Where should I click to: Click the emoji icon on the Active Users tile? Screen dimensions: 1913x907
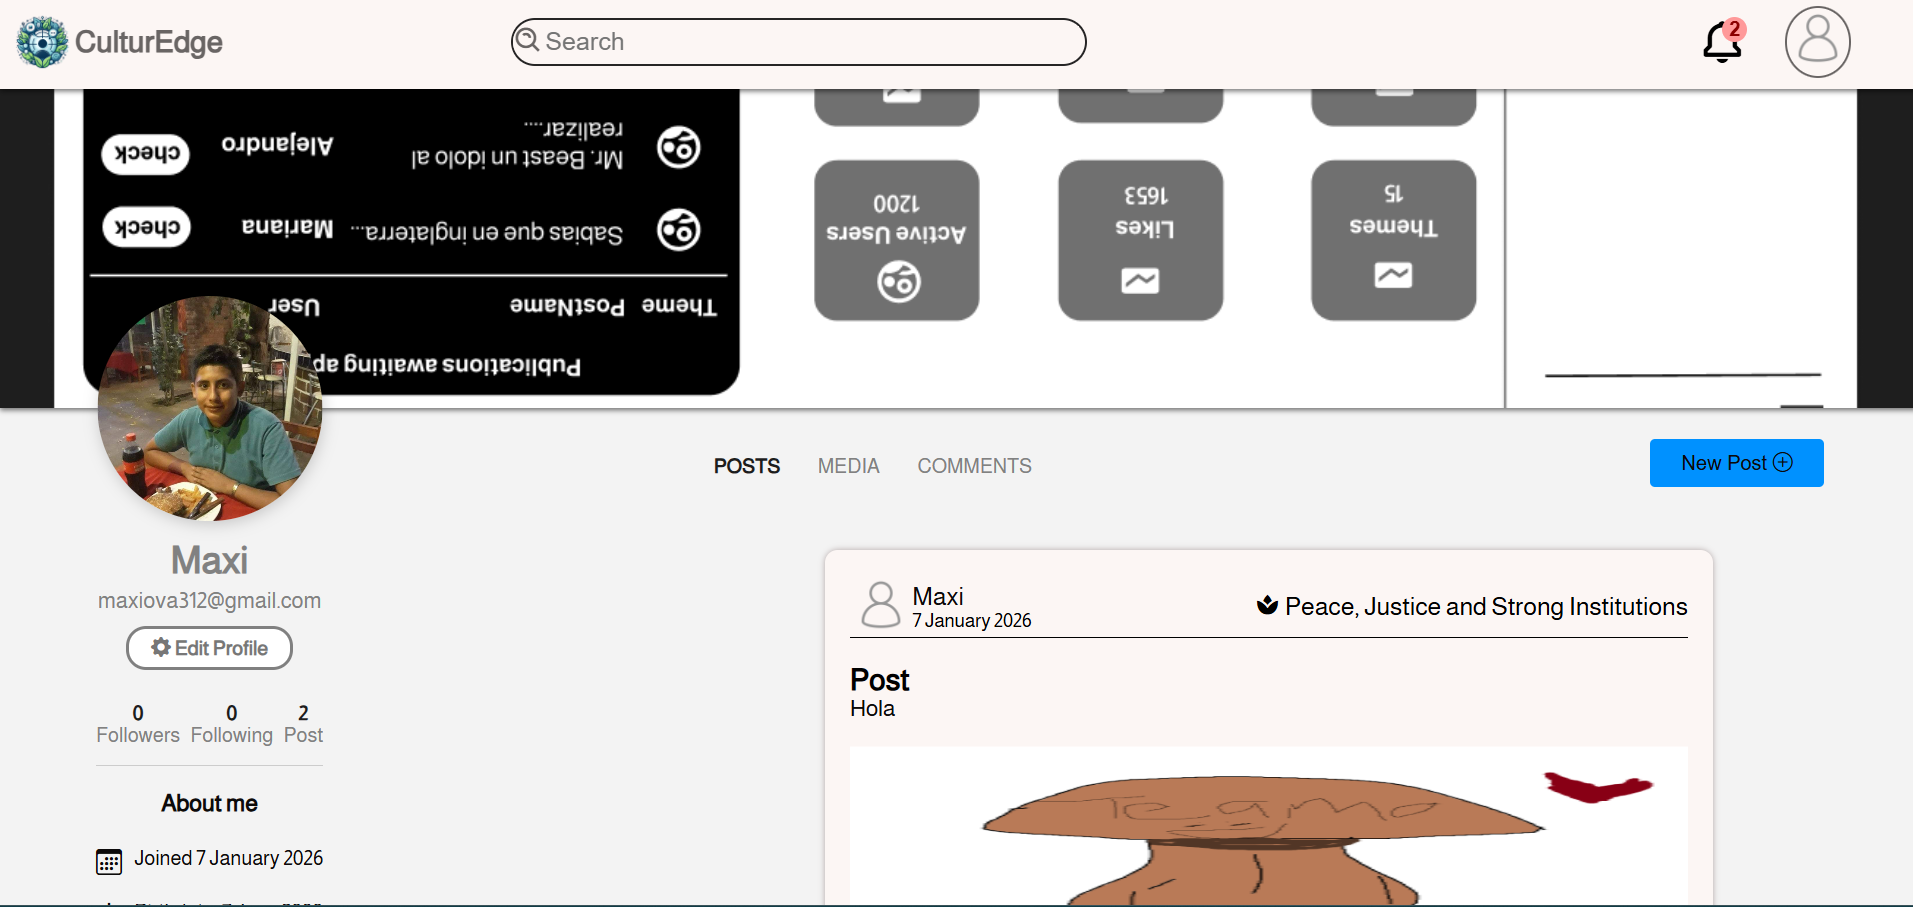coord(897,281)
